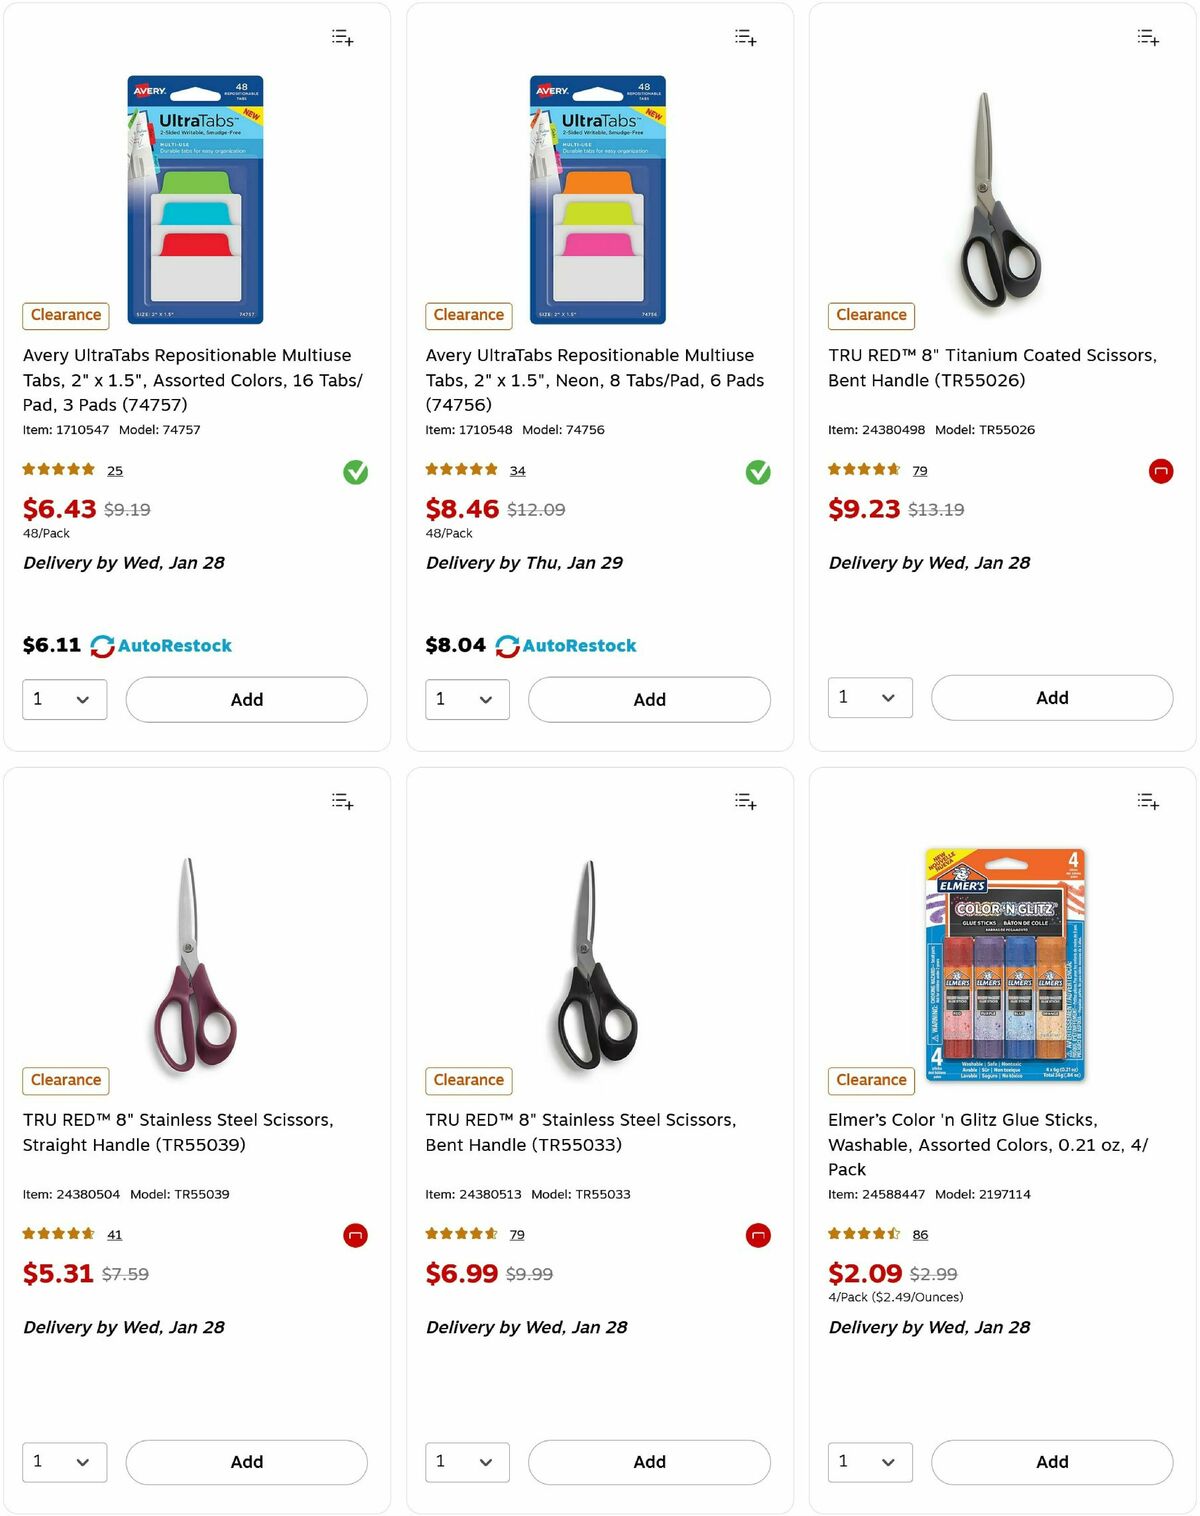Click the add-to-list icon on Elmer's Glue Sticks card

pyautogui.click(x=1148, y=801)
